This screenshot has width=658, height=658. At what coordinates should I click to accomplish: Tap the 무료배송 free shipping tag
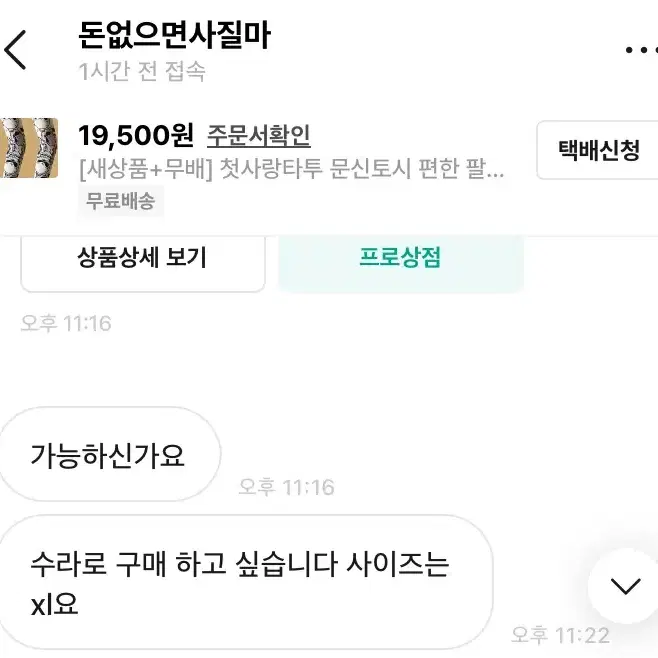tap(120, 201)
